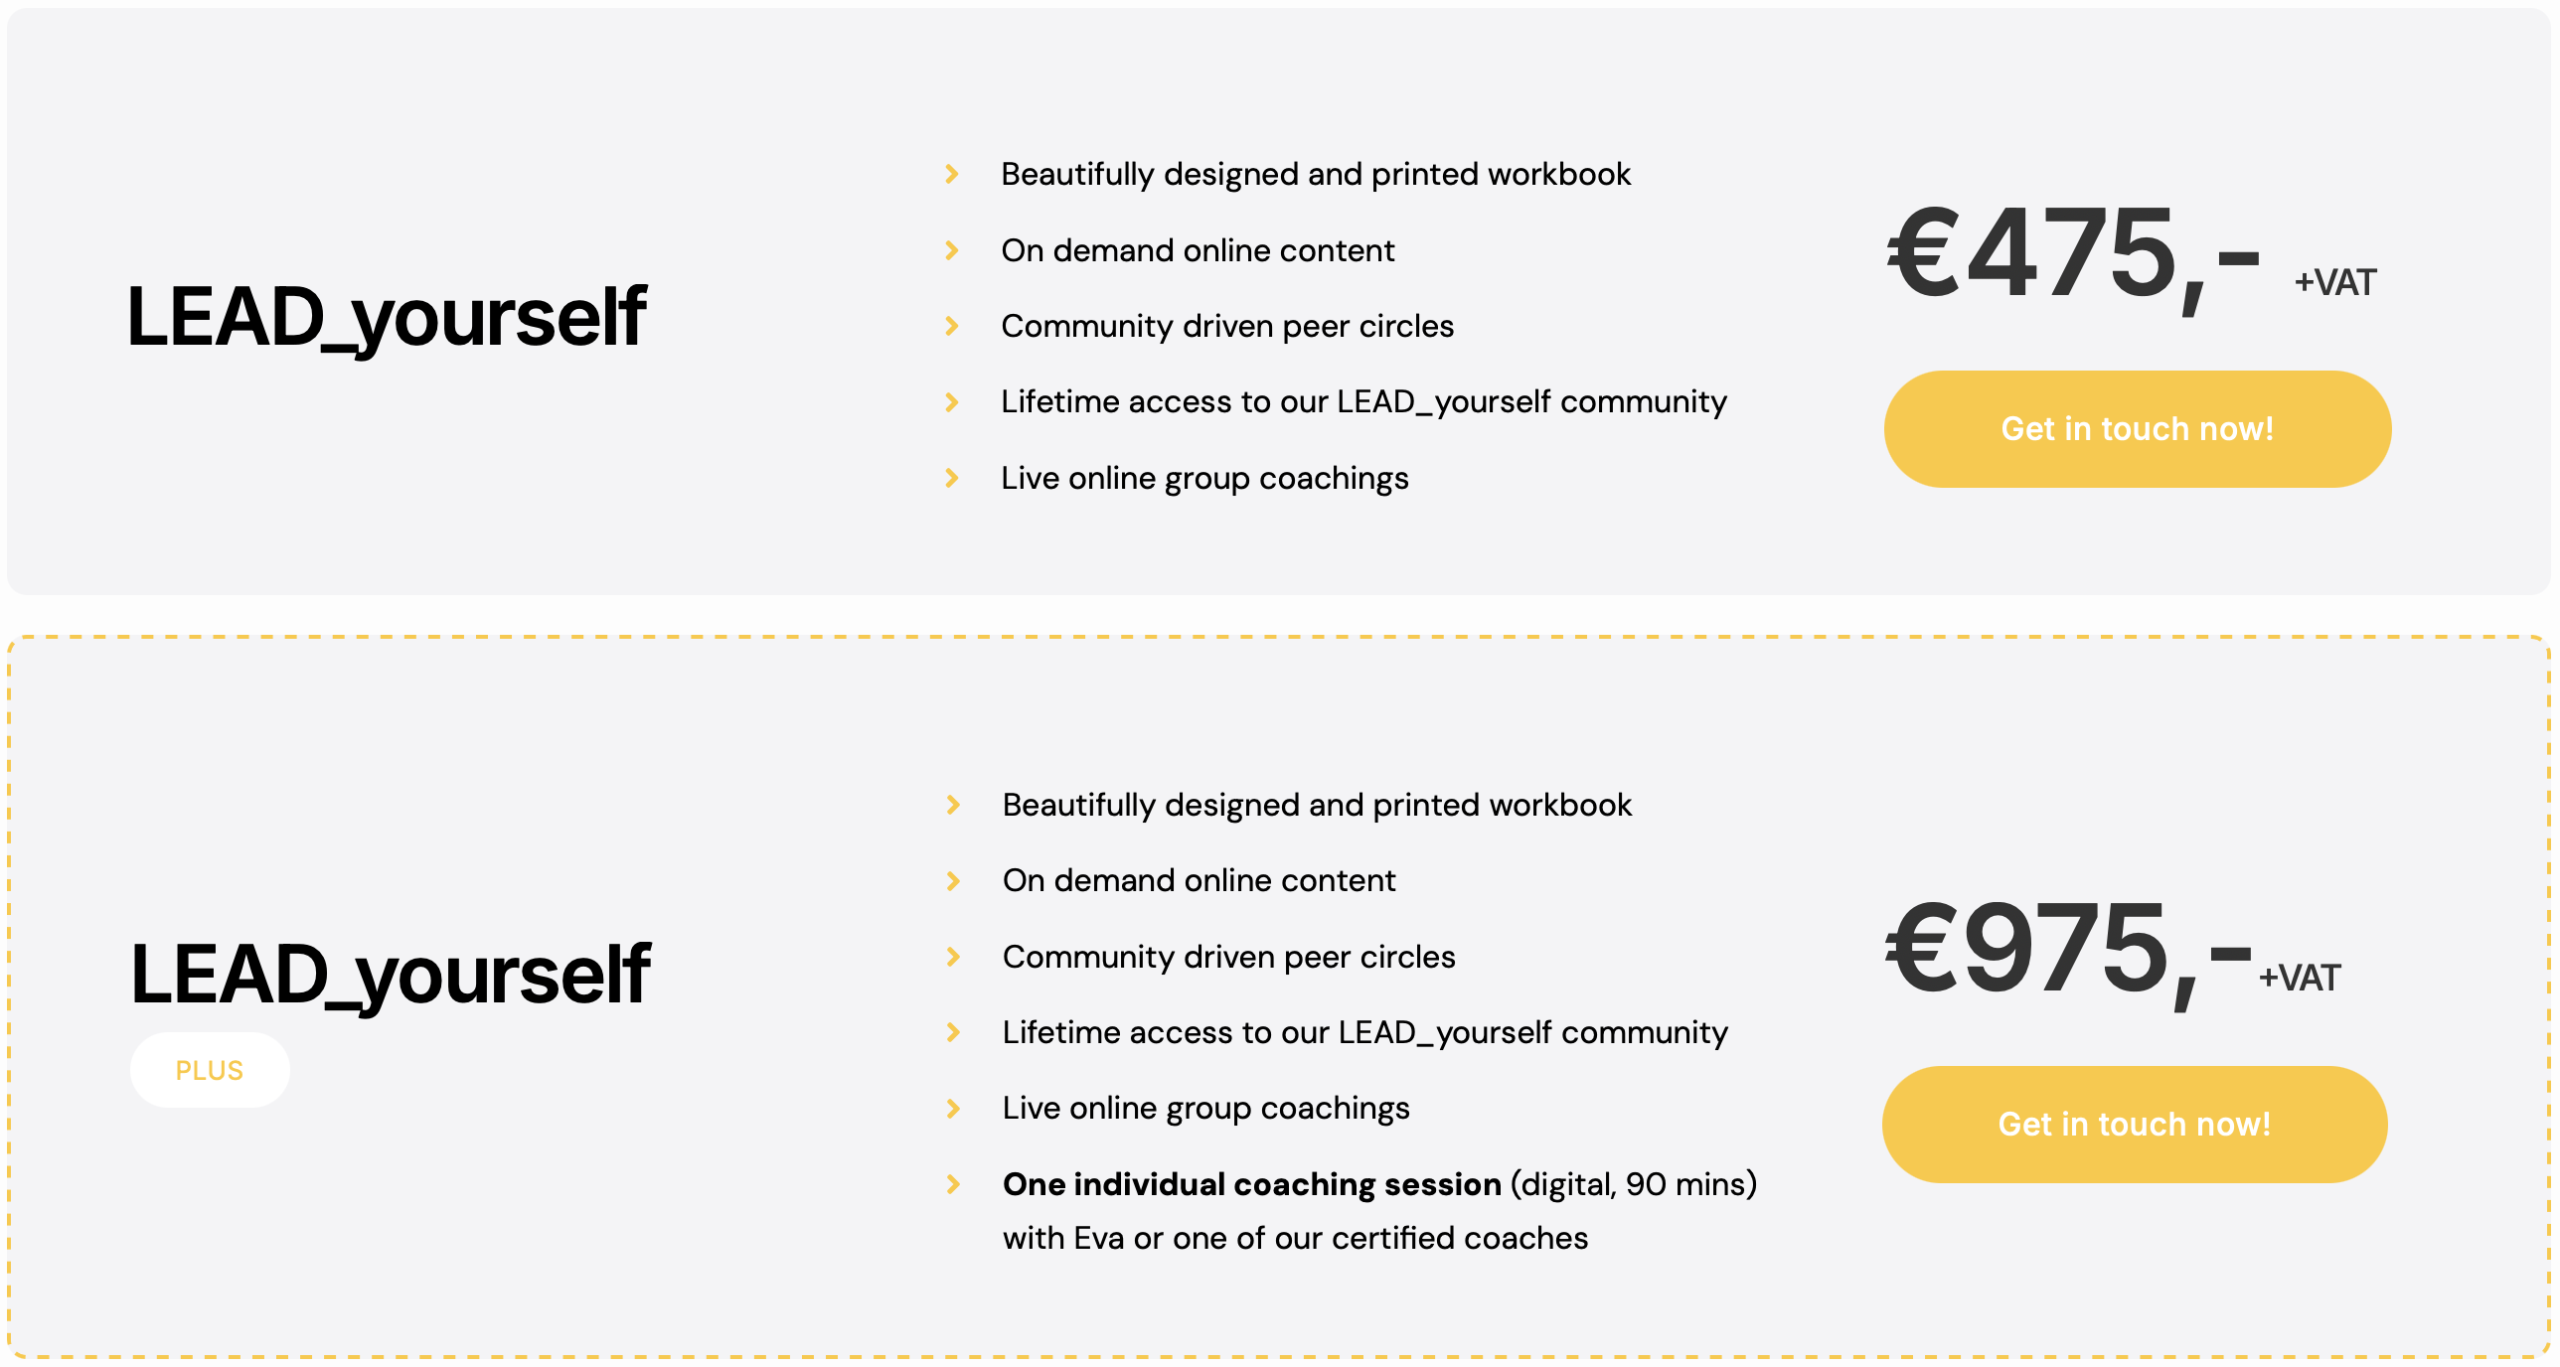Click chevron beside 'One individual coaching session'
Screen dimensions: 2560x1367
click(x=953, y=1185)
